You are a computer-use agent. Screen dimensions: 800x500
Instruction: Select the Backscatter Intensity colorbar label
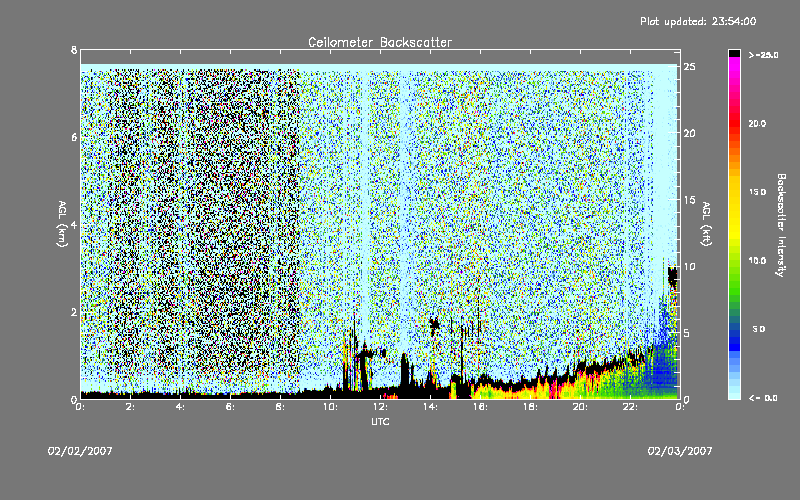point(781,225)
